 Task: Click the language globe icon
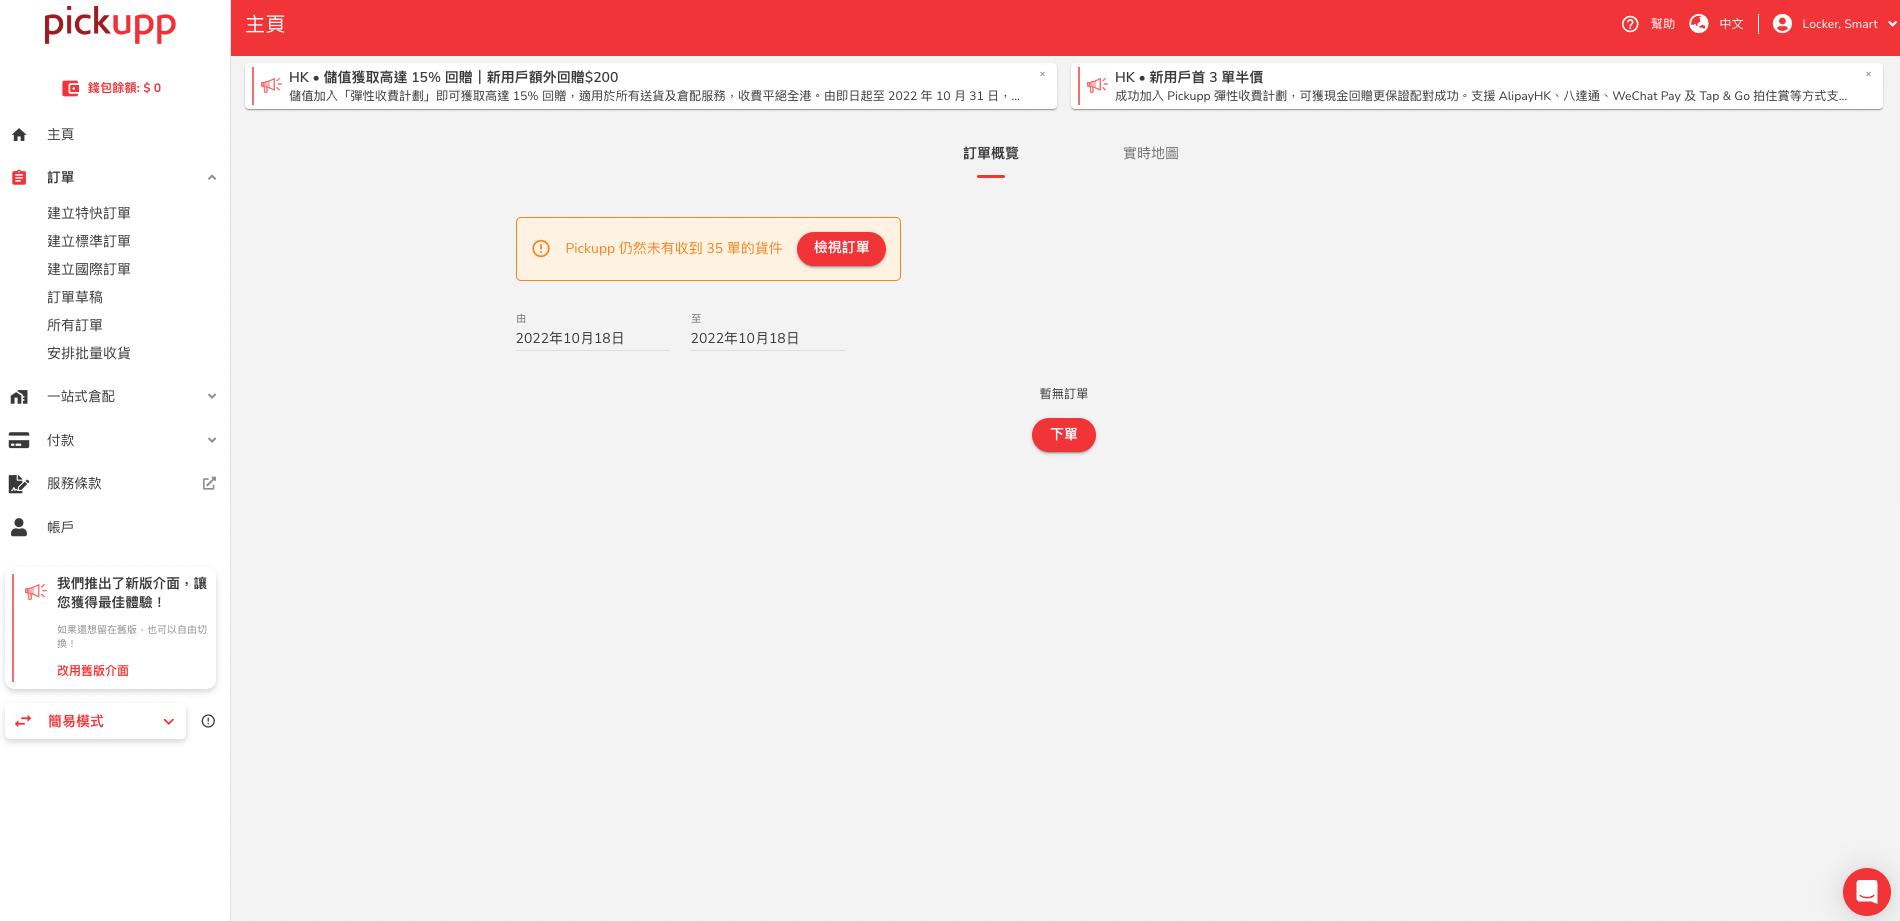click(x=1699, y=24)
